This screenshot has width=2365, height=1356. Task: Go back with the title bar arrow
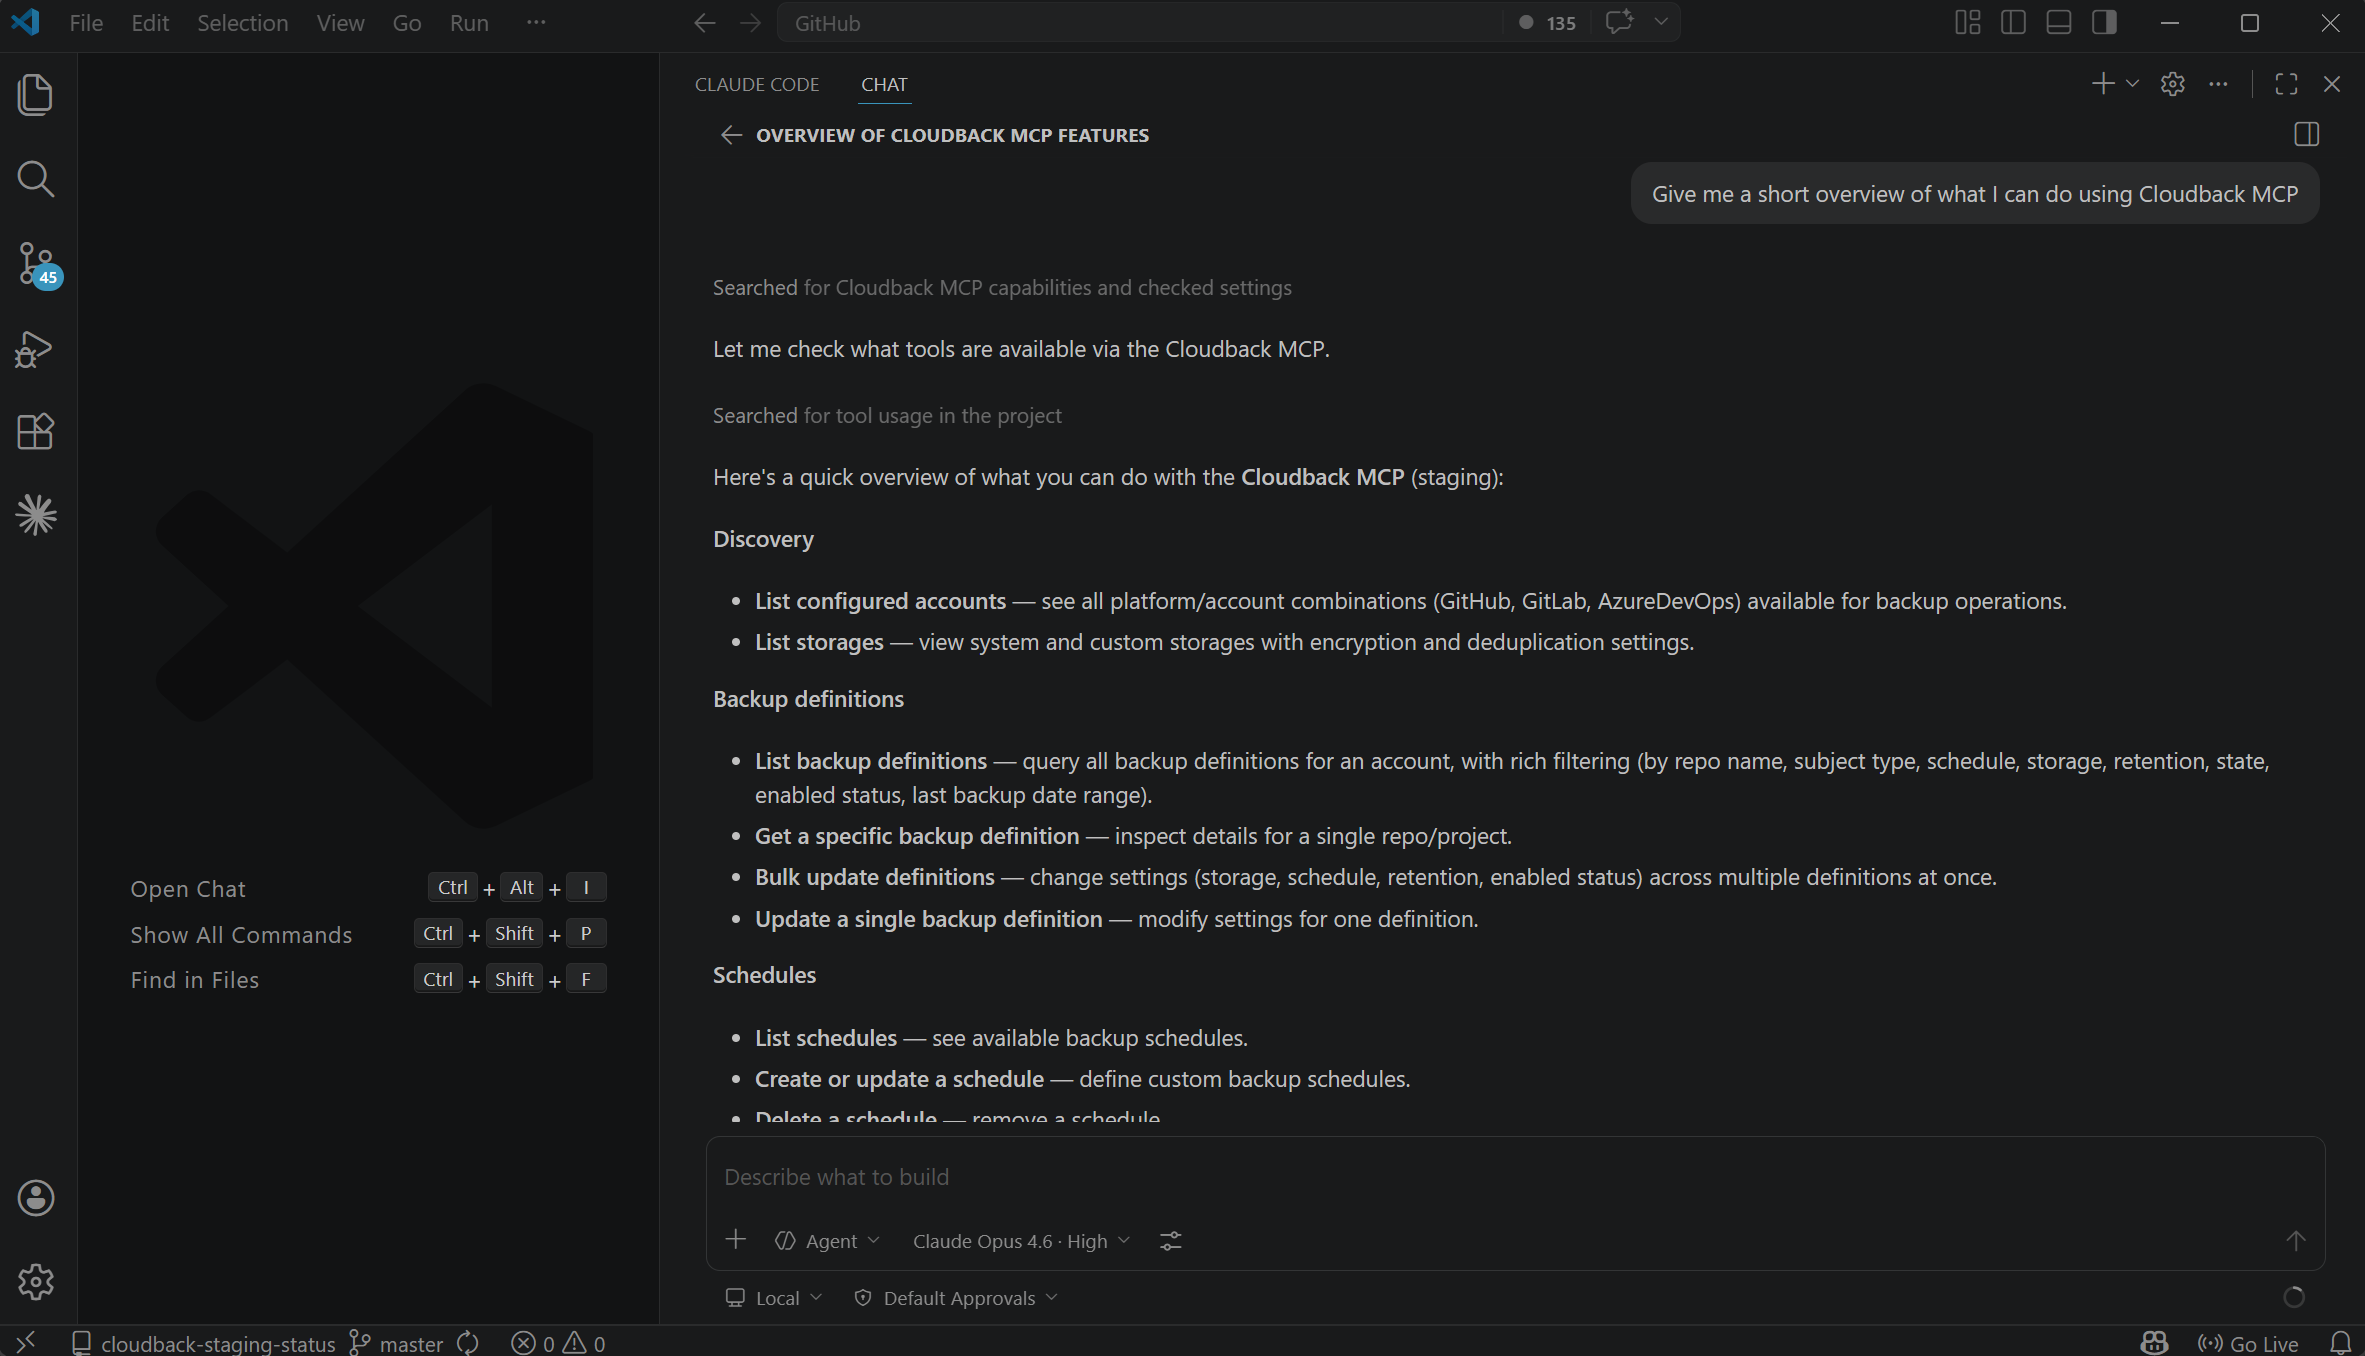pos(704,23)
